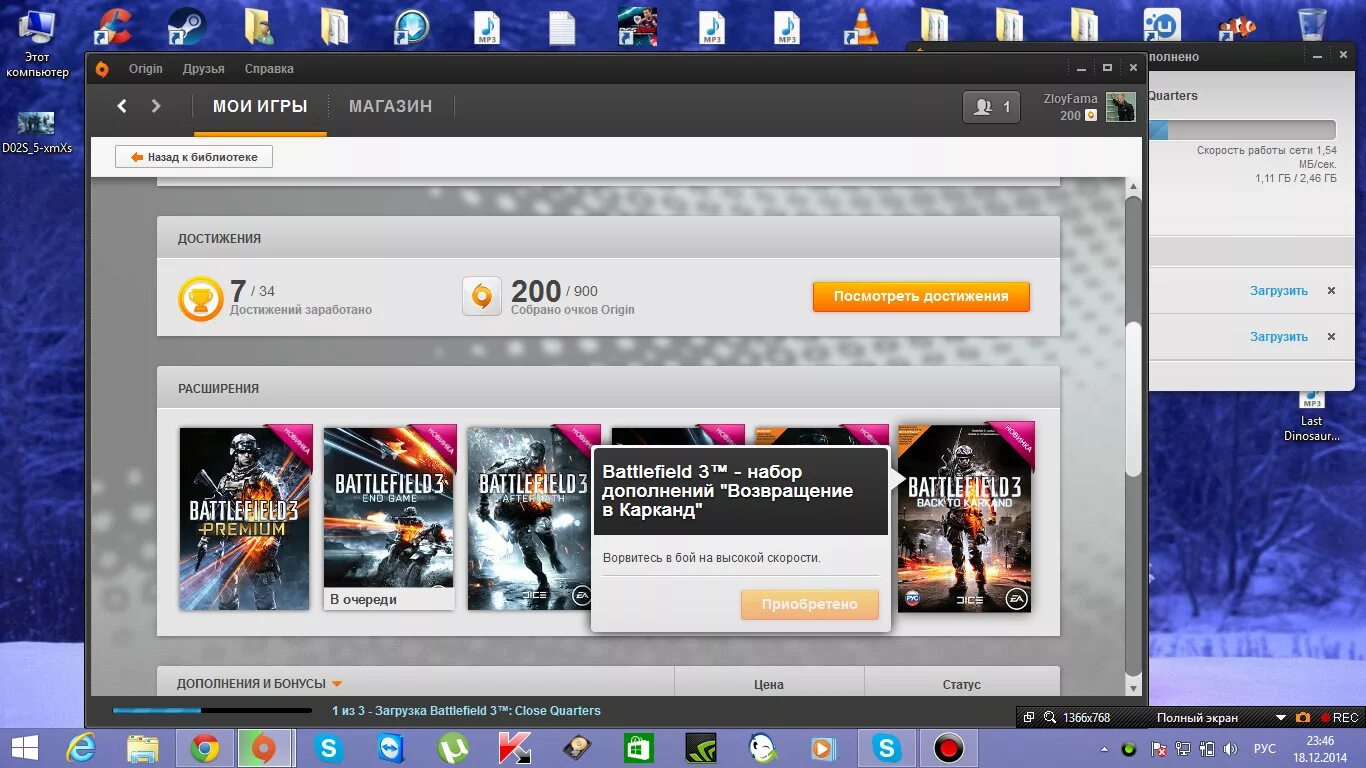The image size is (1366, 768).
Task: Click the progress bar in the download window
Action: click(1242, 130)
